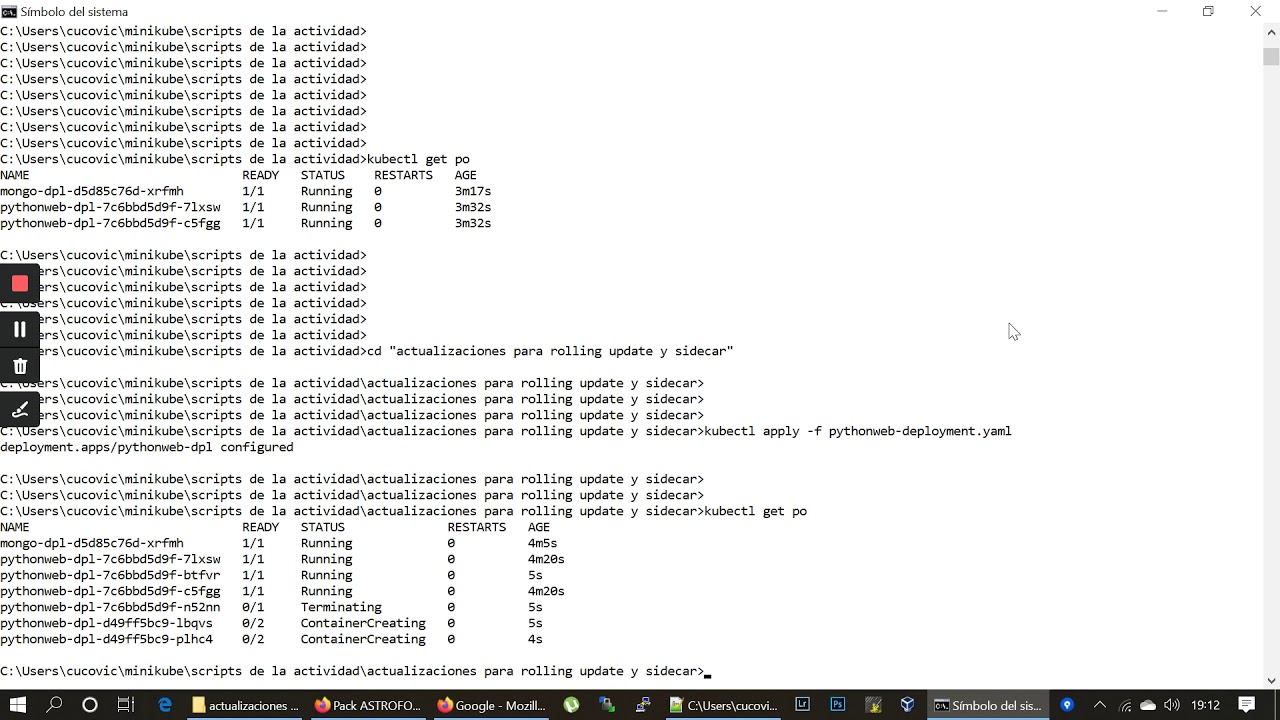Click the console scrollbar up arrow
This screenshot has width=1280, height=720.
[x=1271, y=31]
